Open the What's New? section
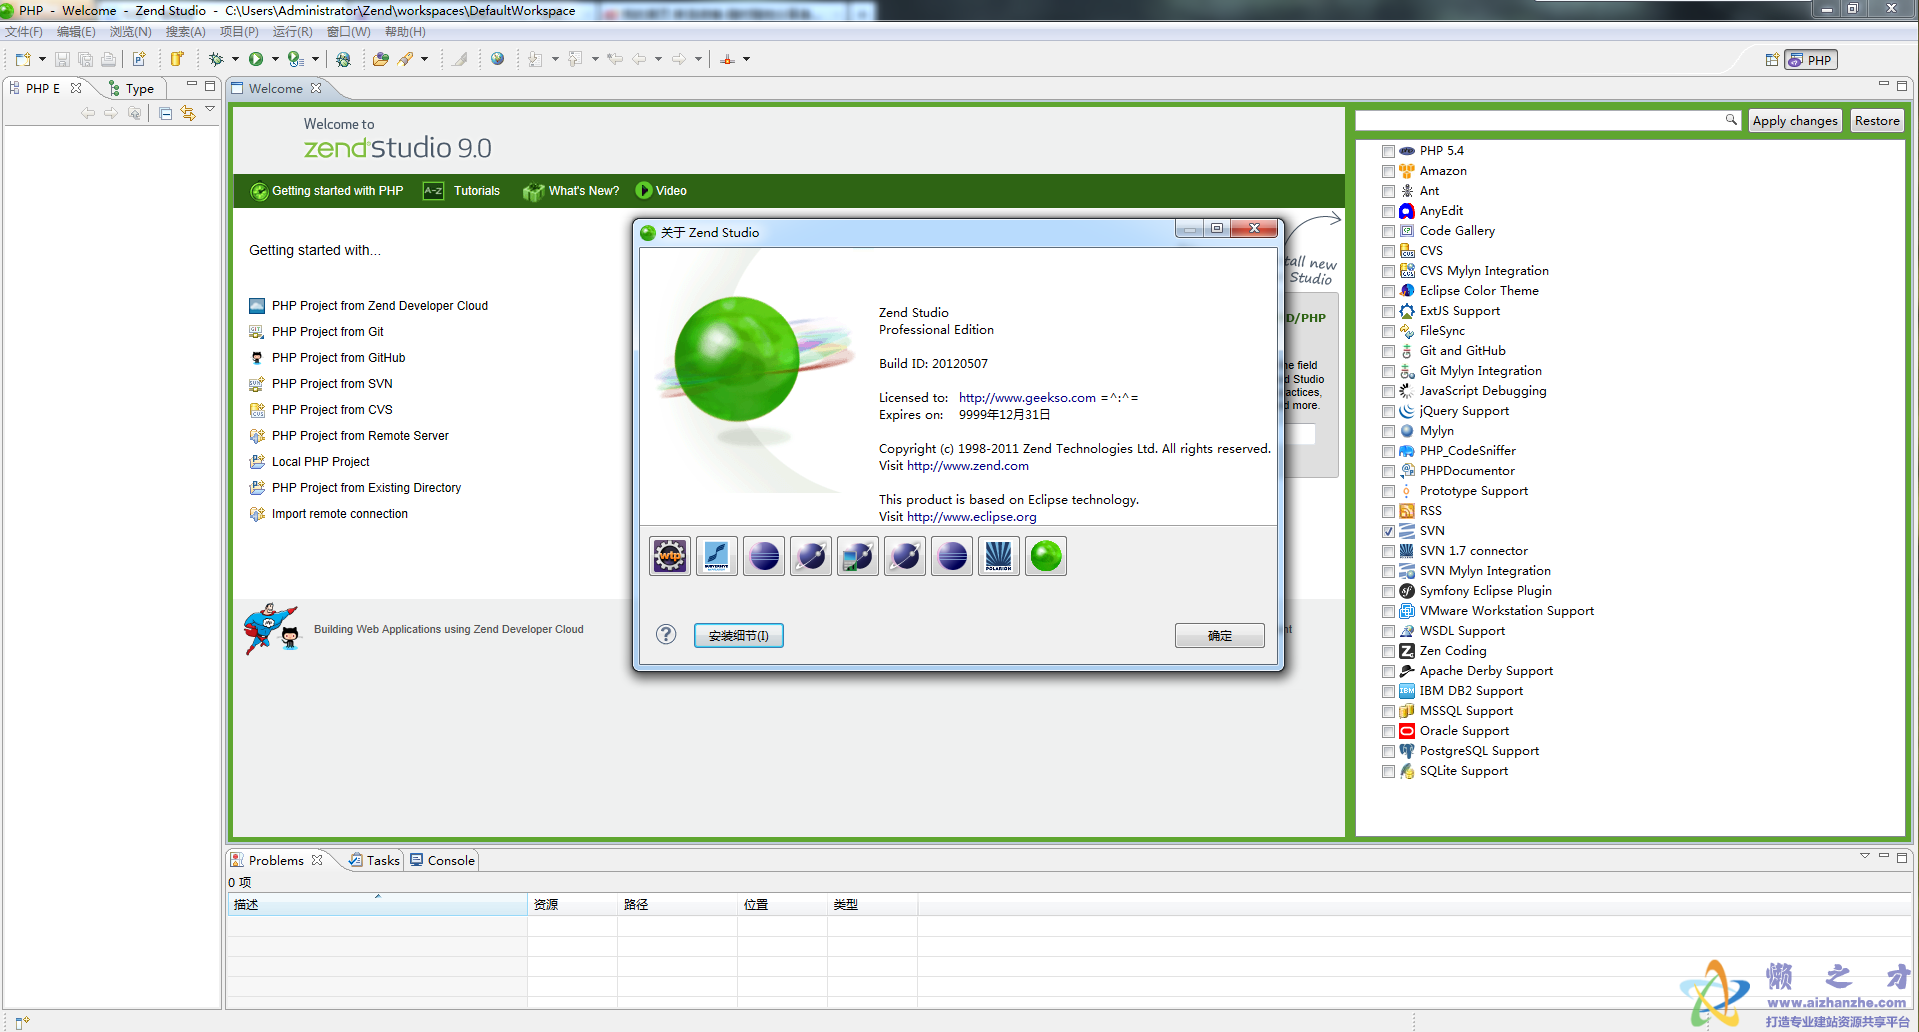1919x1032 pixels. [x=572, y=191]
